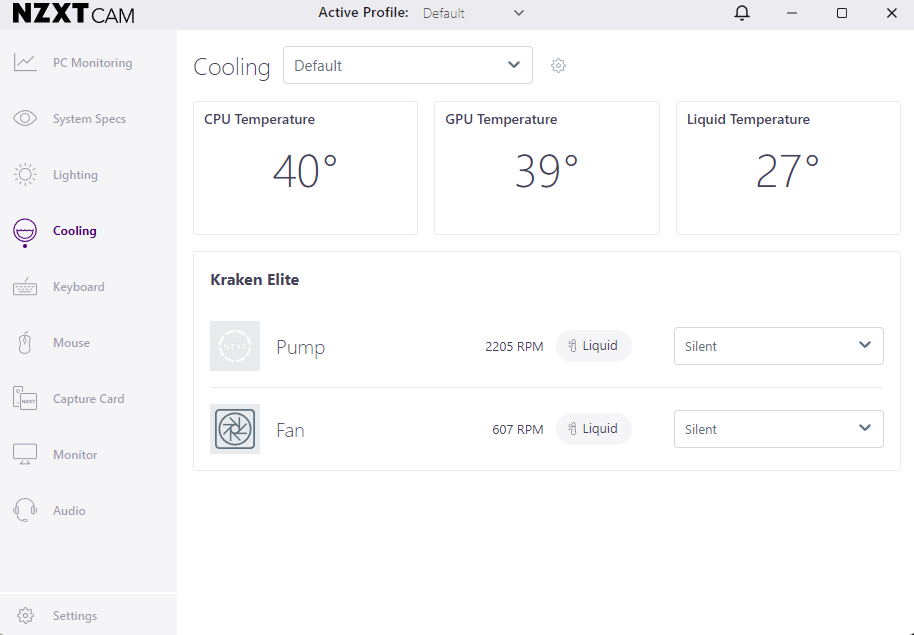Image resolution: width=914 pixels, height=635 pixels.
Task: Select the CPU Temperature card
Action: click(305, 167)
